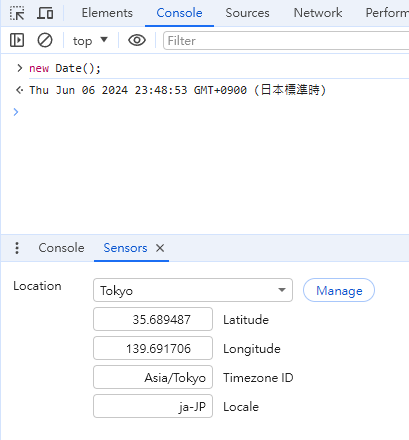Select the Sensors drawer tab
409x440 pixels.
[x=125, y=248]
